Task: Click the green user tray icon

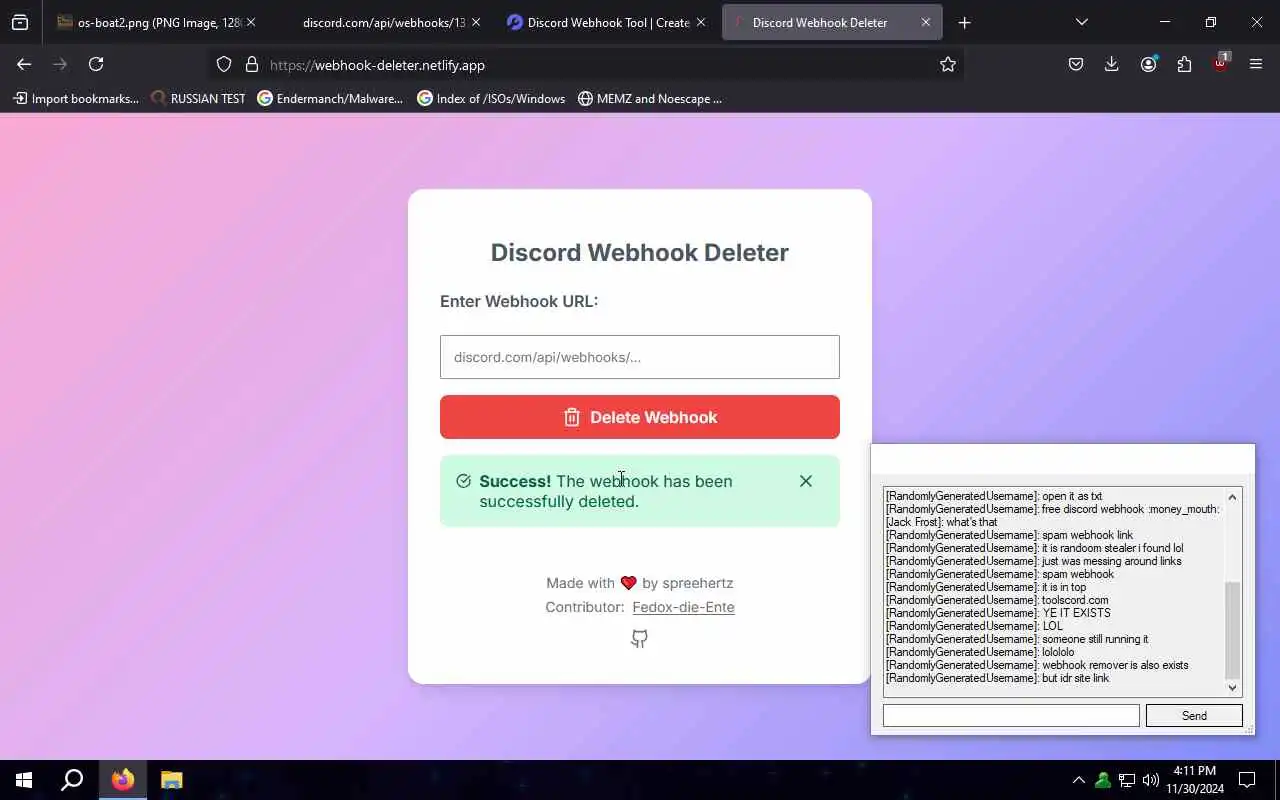Action: [1102, 780]
